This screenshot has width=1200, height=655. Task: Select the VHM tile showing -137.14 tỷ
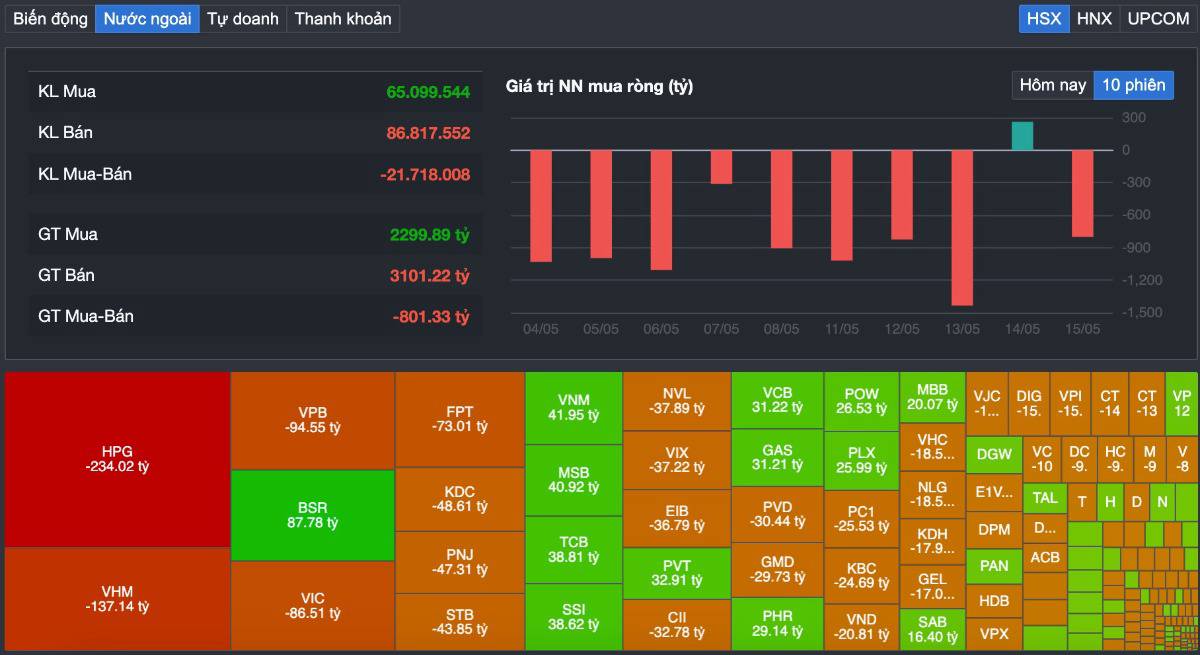click(x=117, y=599)
